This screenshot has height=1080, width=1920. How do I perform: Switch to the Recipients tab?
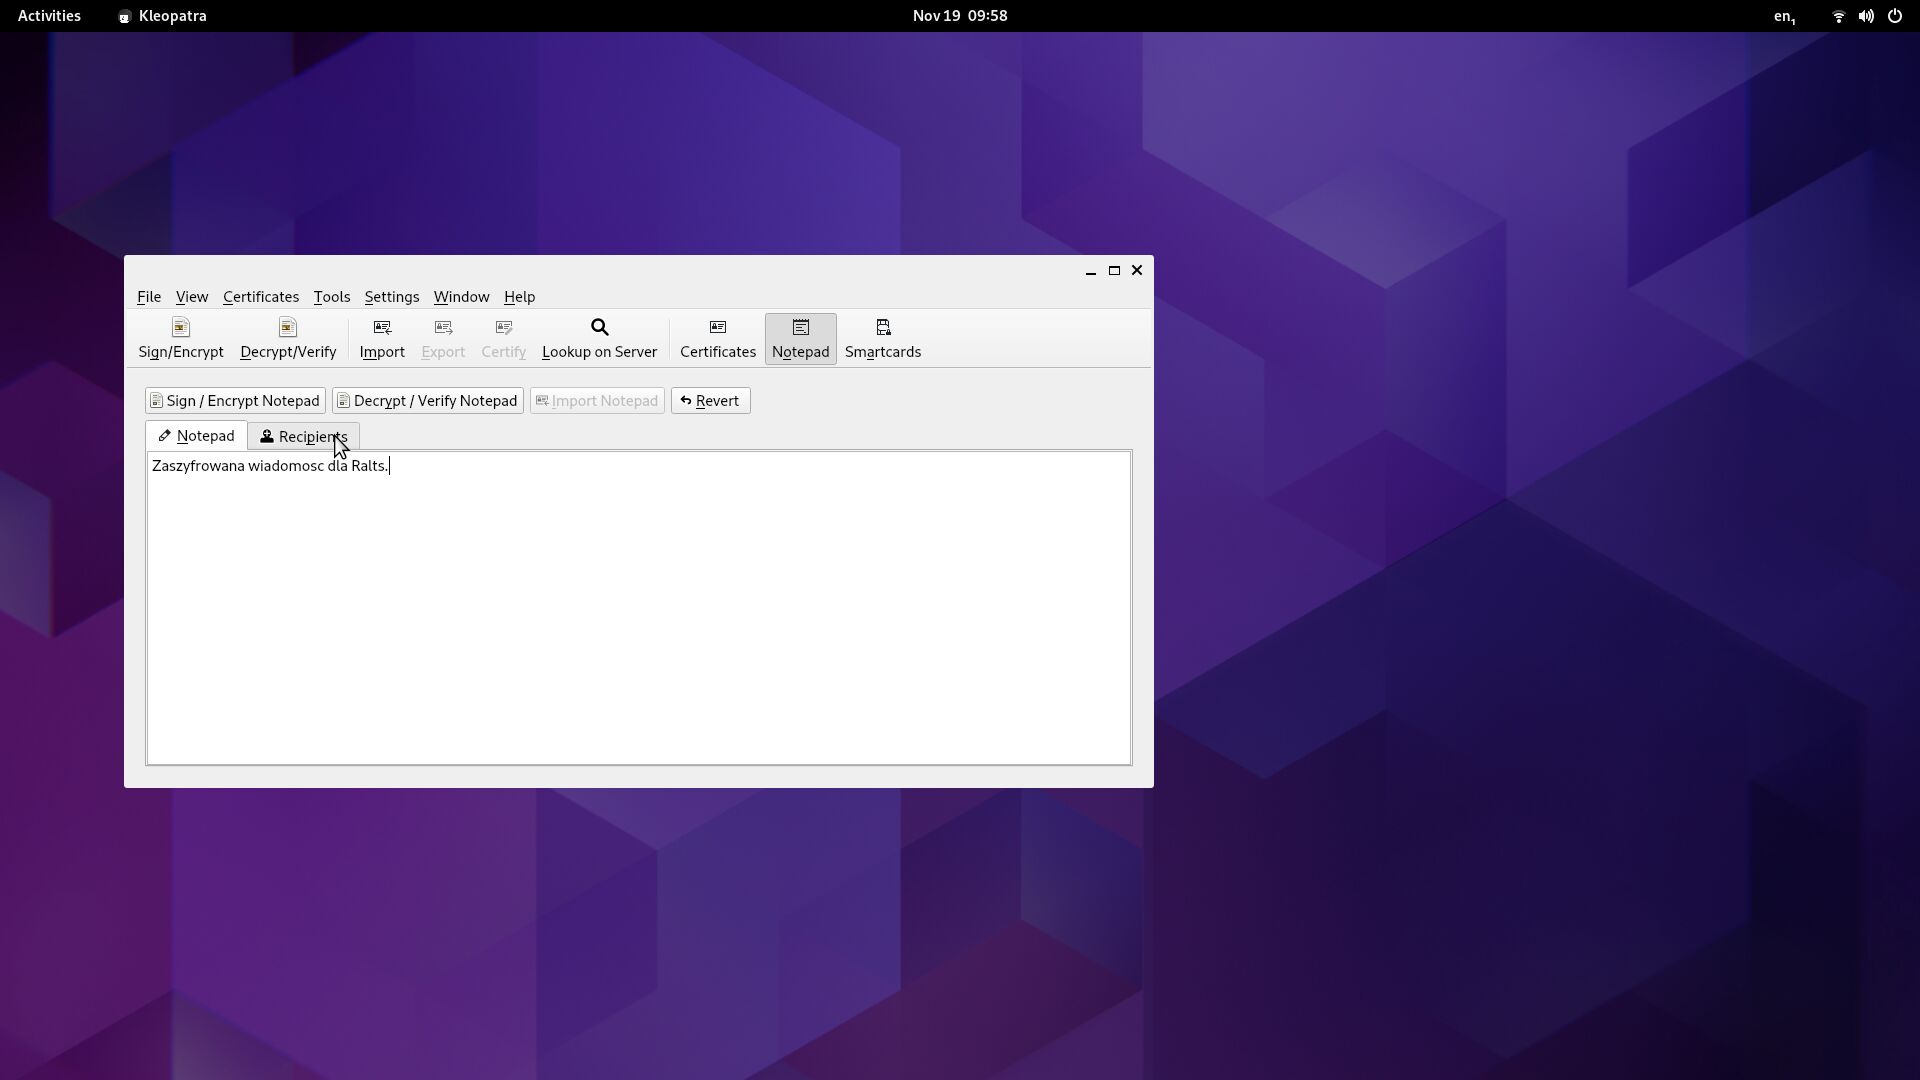(303, 436)
